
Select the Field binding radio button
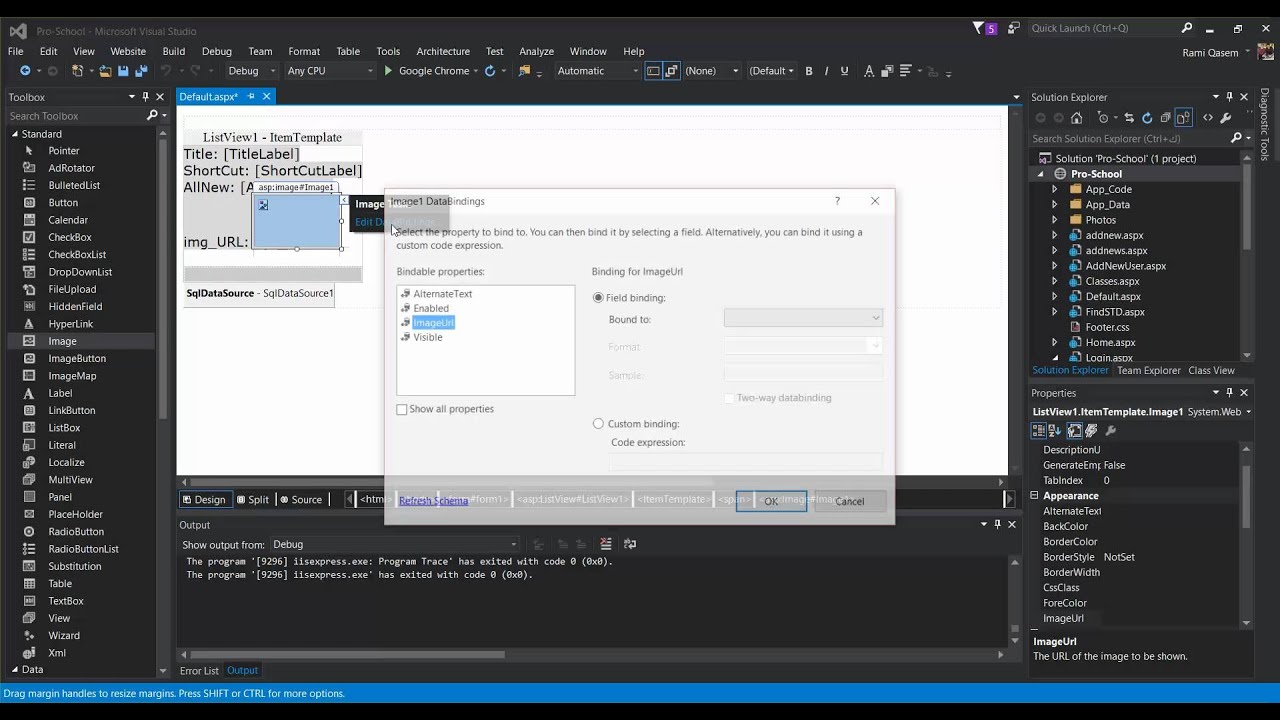pyautogui.click(x=599, y=298)
